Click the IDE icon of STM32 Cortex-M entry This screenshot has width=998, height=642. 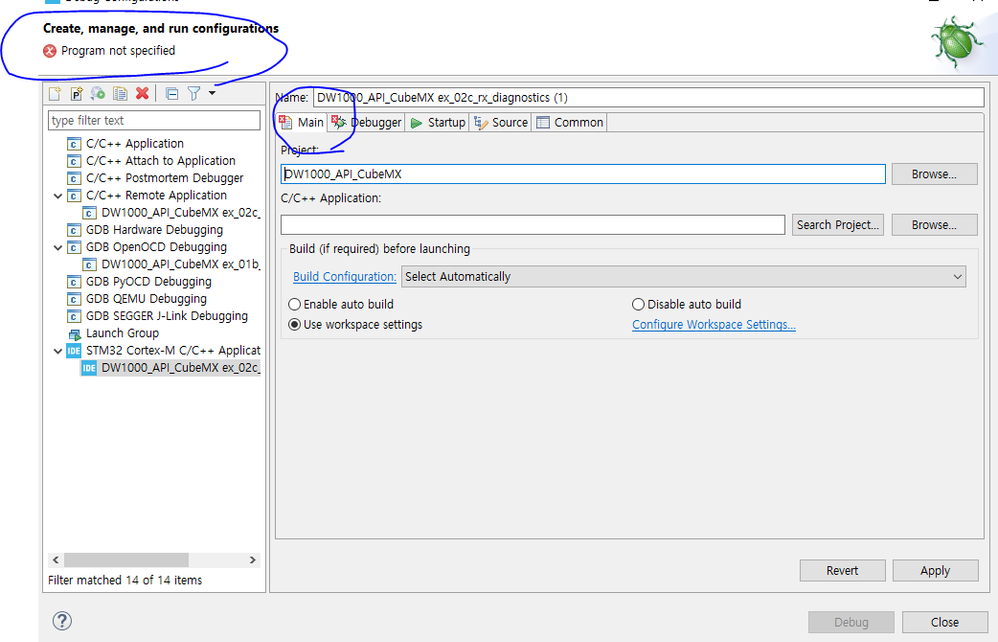coord(74,351)
